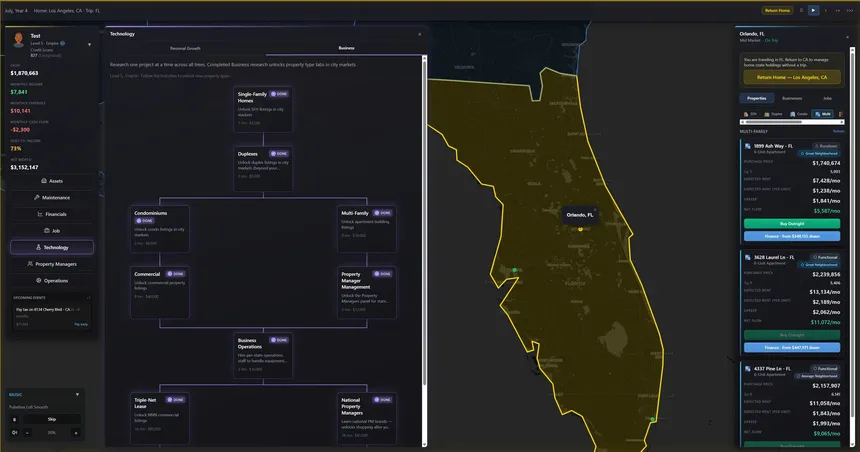
Task: Decrease music volume with minus button
Action: [27, 433]
